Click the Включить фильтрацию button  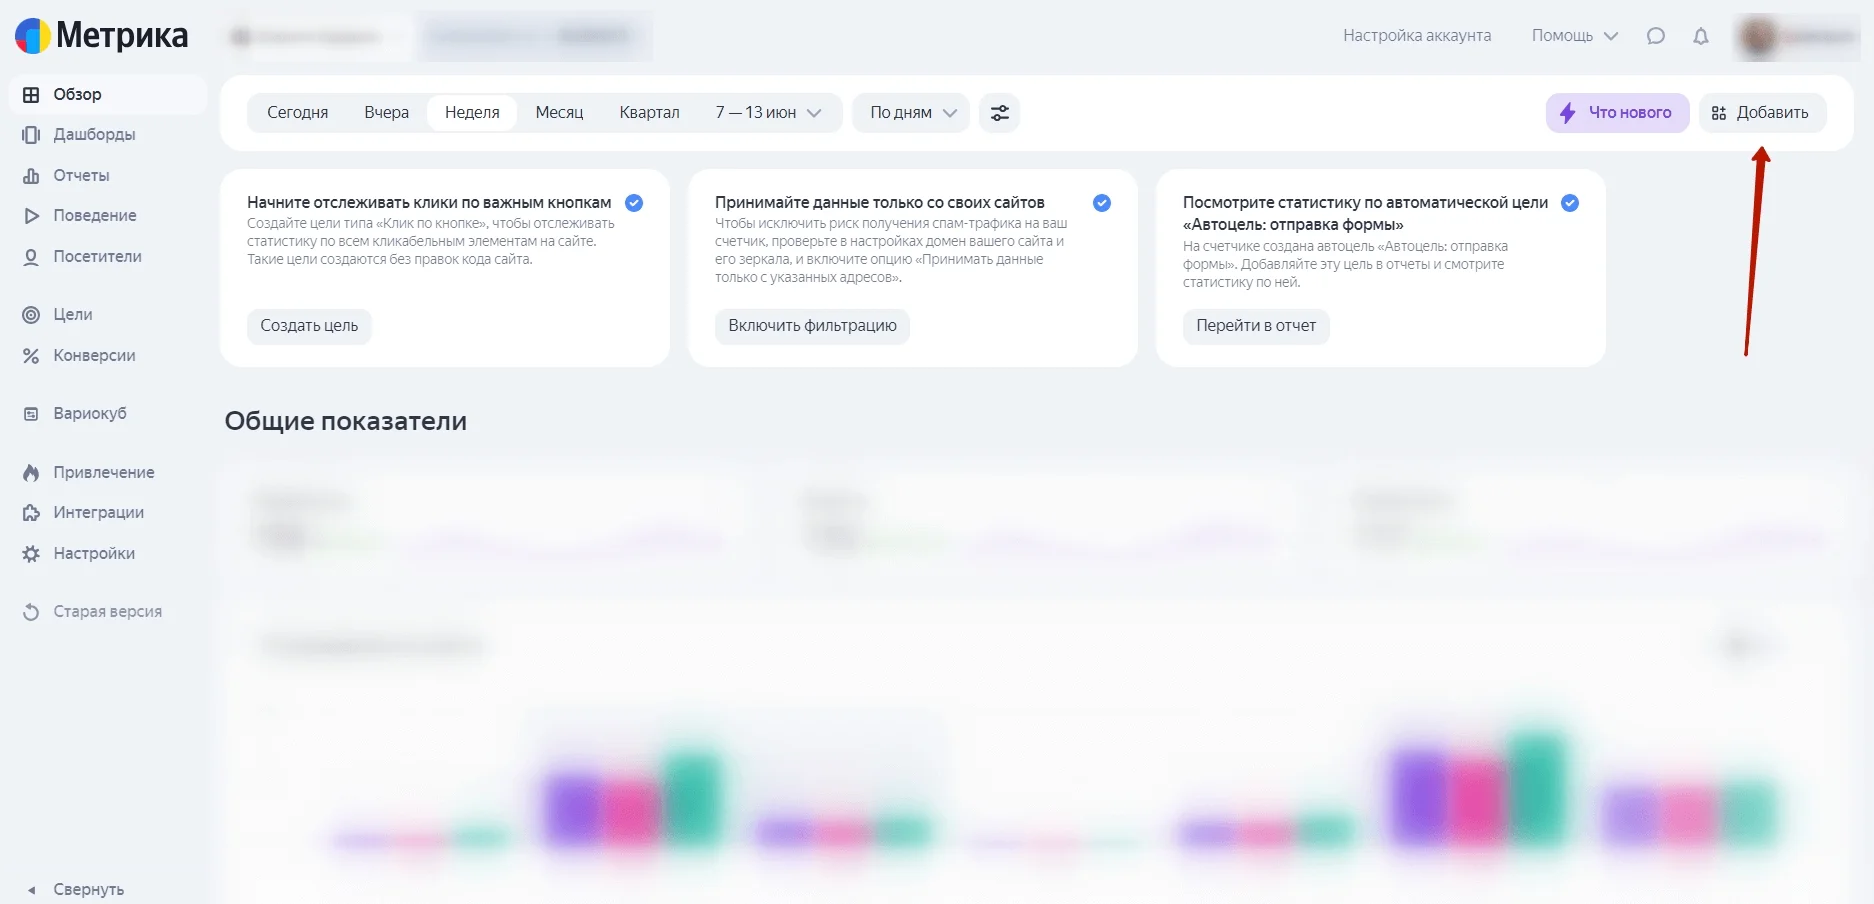(812, 326)
